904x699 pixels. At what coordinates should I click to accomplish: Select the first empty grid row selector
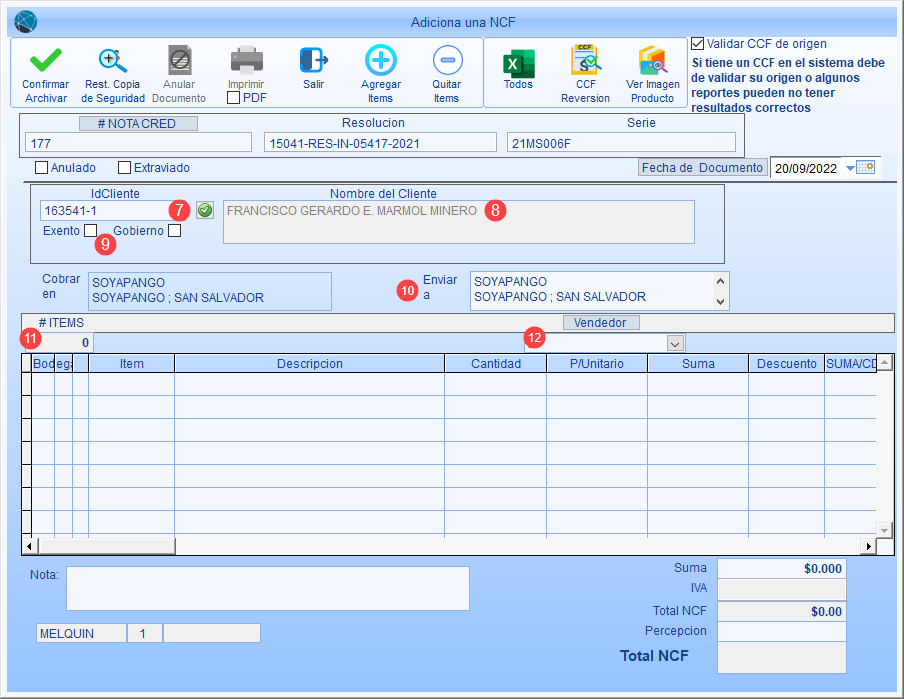[x=27, y=384]
